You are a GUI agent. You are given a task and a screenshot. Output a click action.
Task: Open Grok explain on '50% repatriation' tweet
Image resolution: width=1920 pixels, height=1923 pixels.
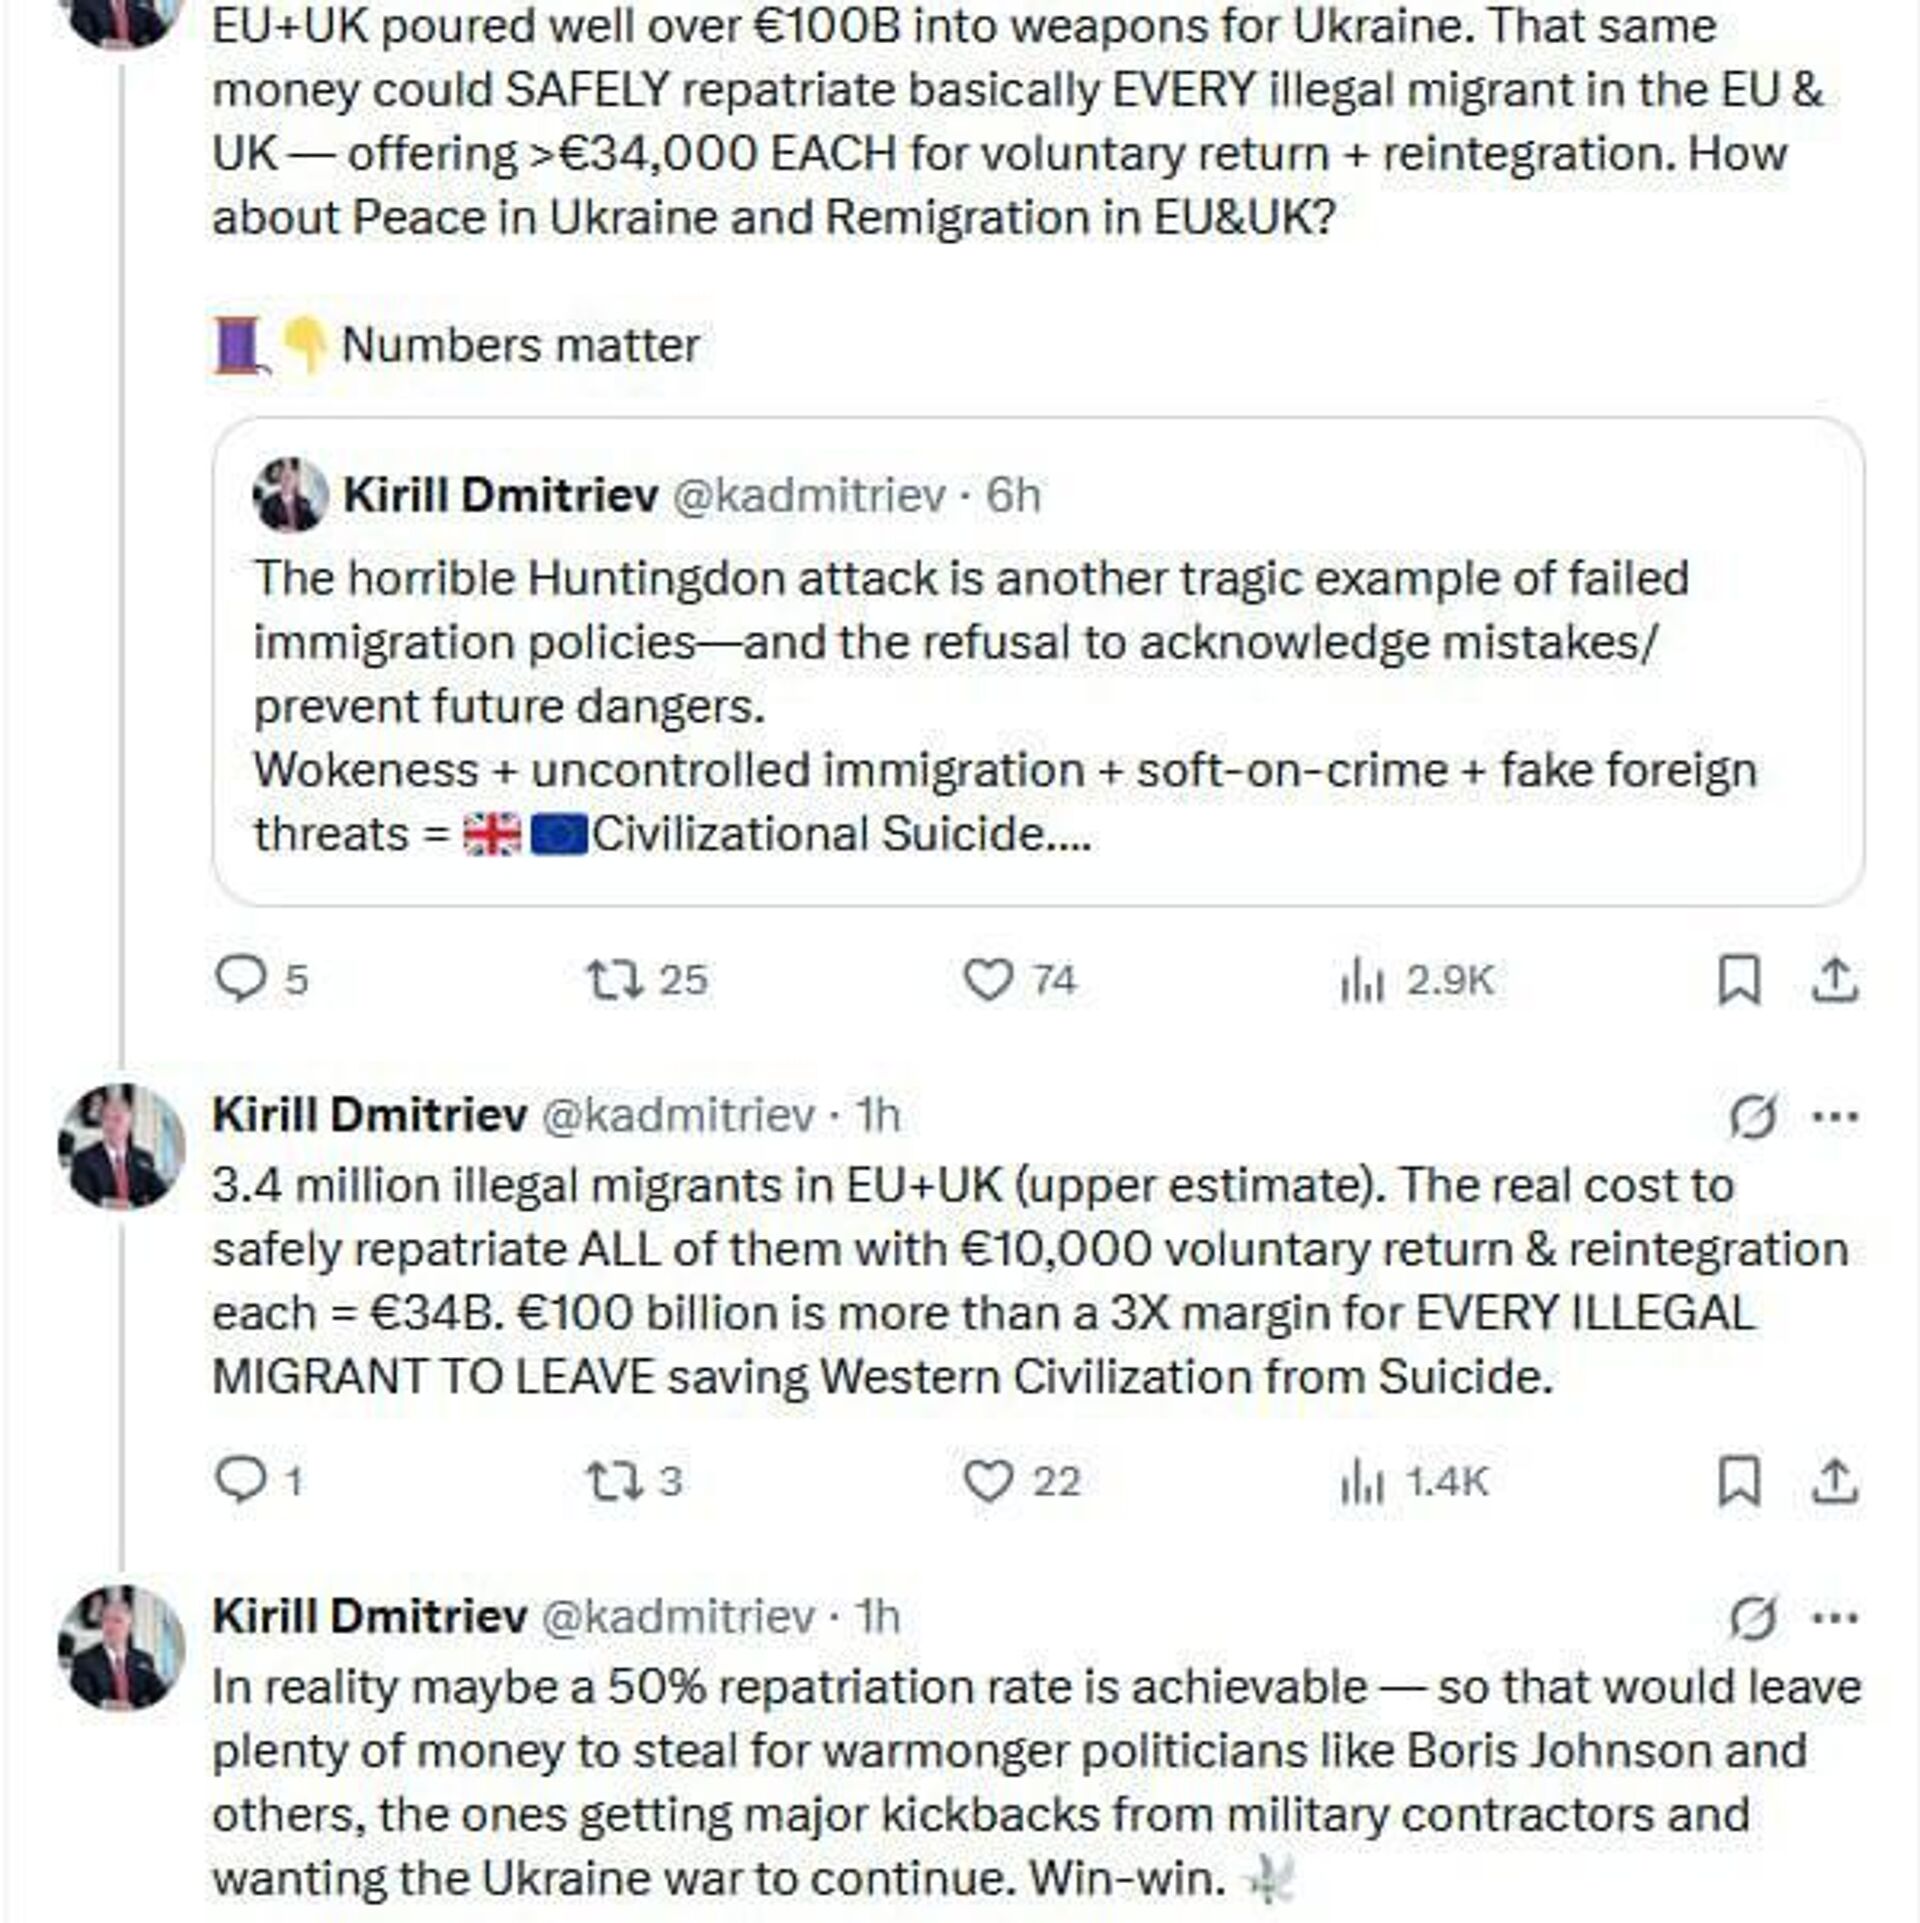pos(1753,1618)
